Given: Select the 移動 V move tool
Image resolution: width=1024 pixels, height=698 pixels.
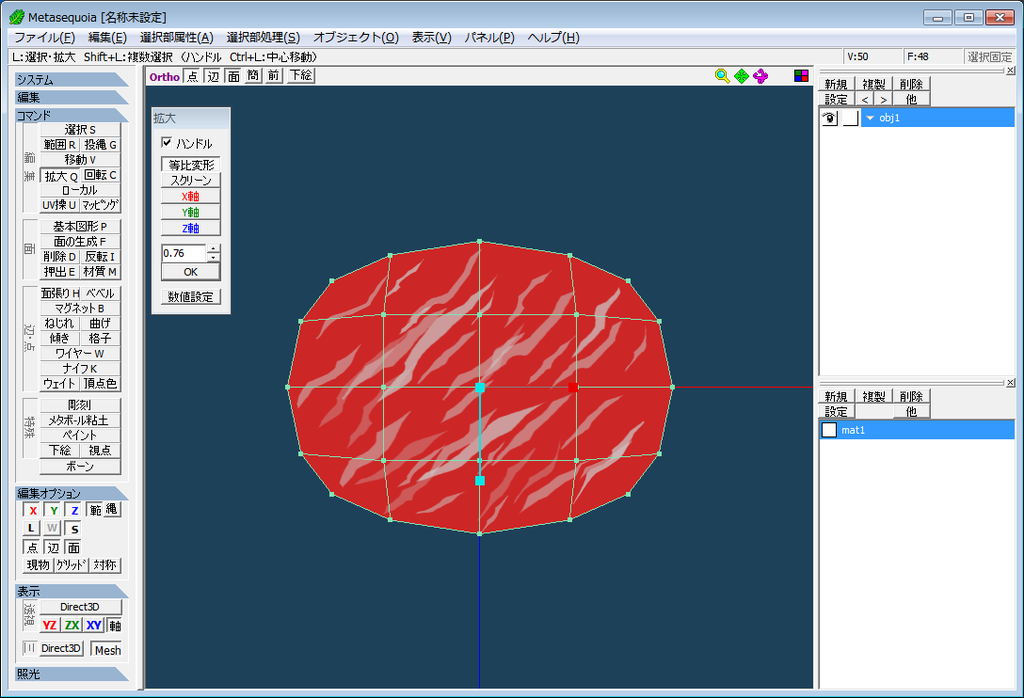Looking at the screenshot, I should [80, 159].
